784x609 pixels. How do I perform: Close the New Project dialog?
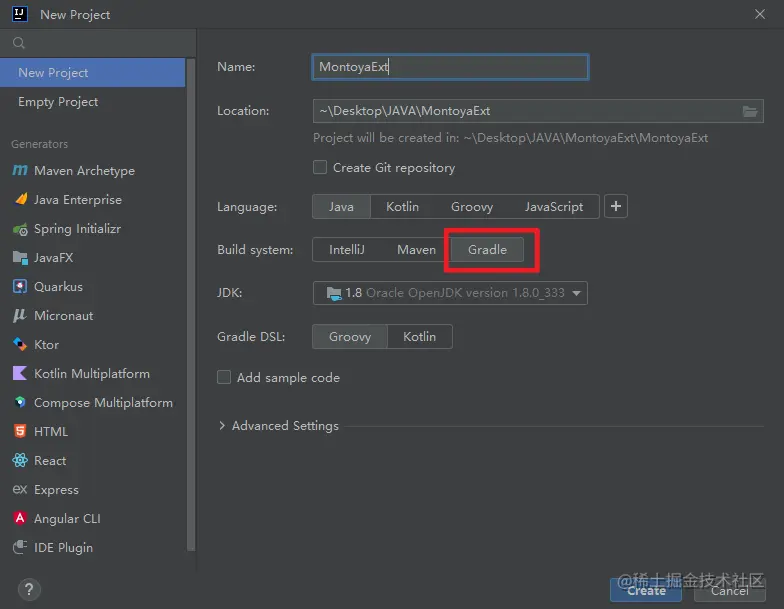[x=760, y=14]
